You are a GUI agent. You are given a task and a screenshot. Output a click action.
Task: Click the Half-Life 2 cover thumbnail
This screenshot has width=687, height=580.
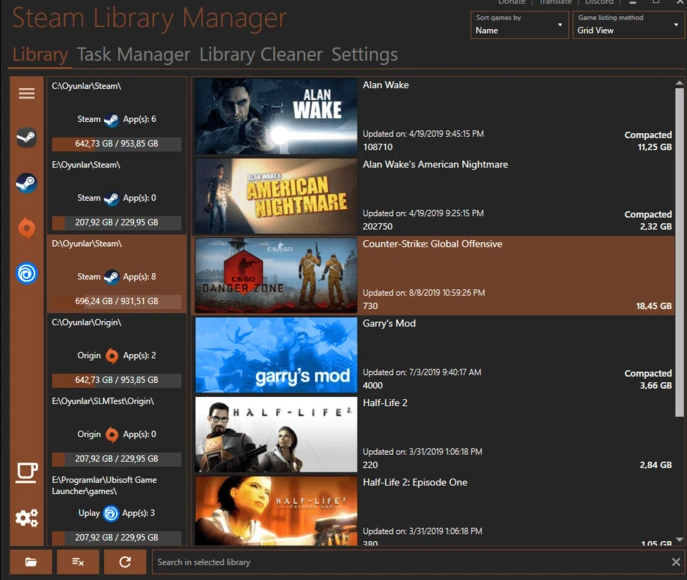(276, 434)
